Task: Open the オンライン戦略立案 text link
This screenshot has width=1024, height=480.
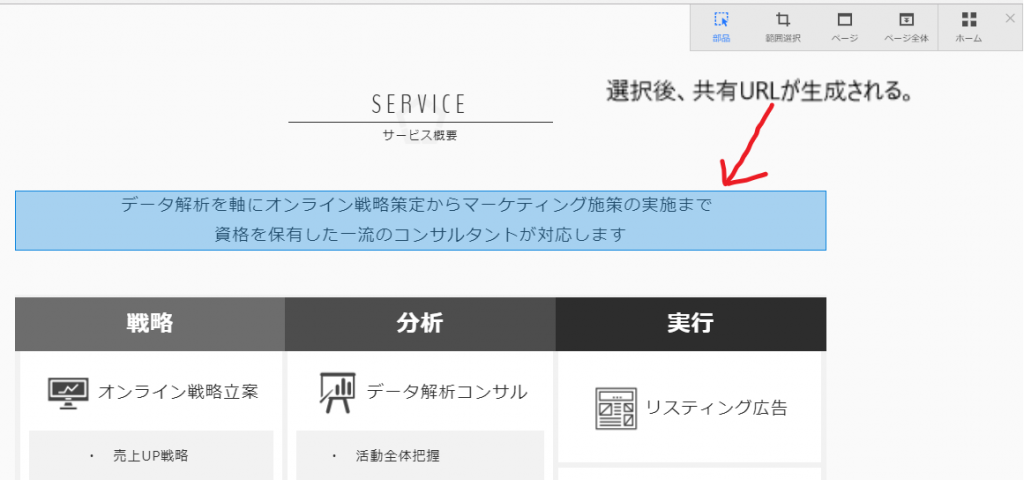Action: (178, 392)
